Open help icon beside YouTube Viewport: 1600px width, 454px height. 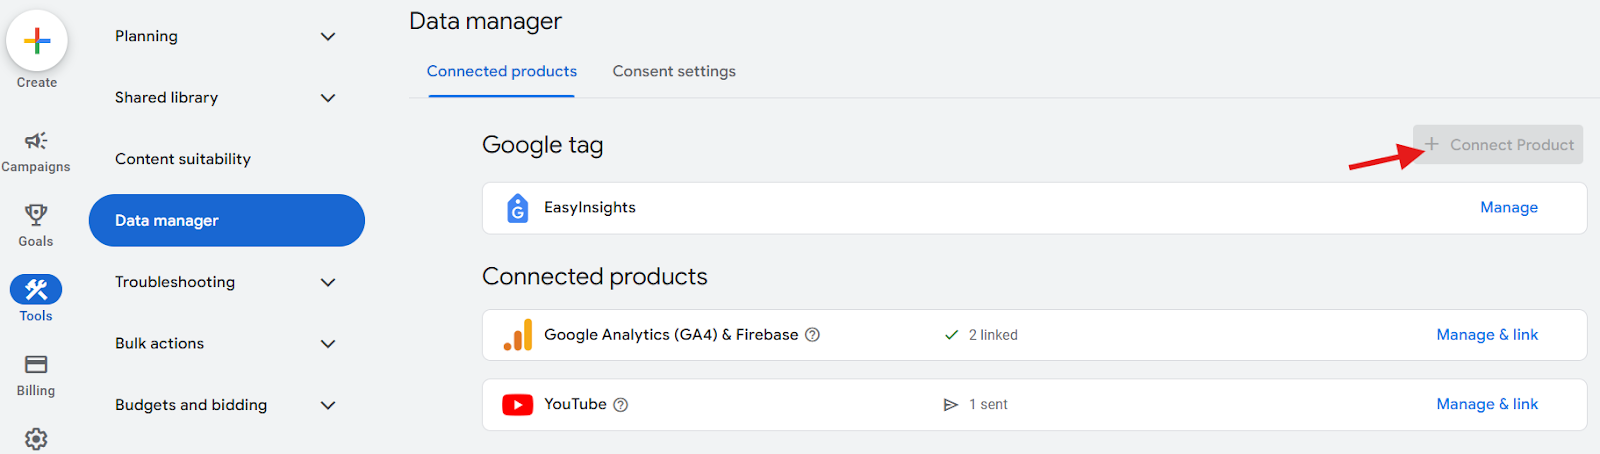tap(620, 405)
